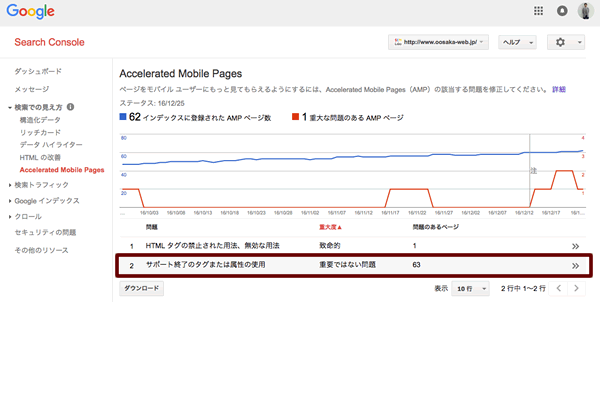Open the 10 行 rows-per-page dropdown

pyautogui.click(x=470, y=288)
